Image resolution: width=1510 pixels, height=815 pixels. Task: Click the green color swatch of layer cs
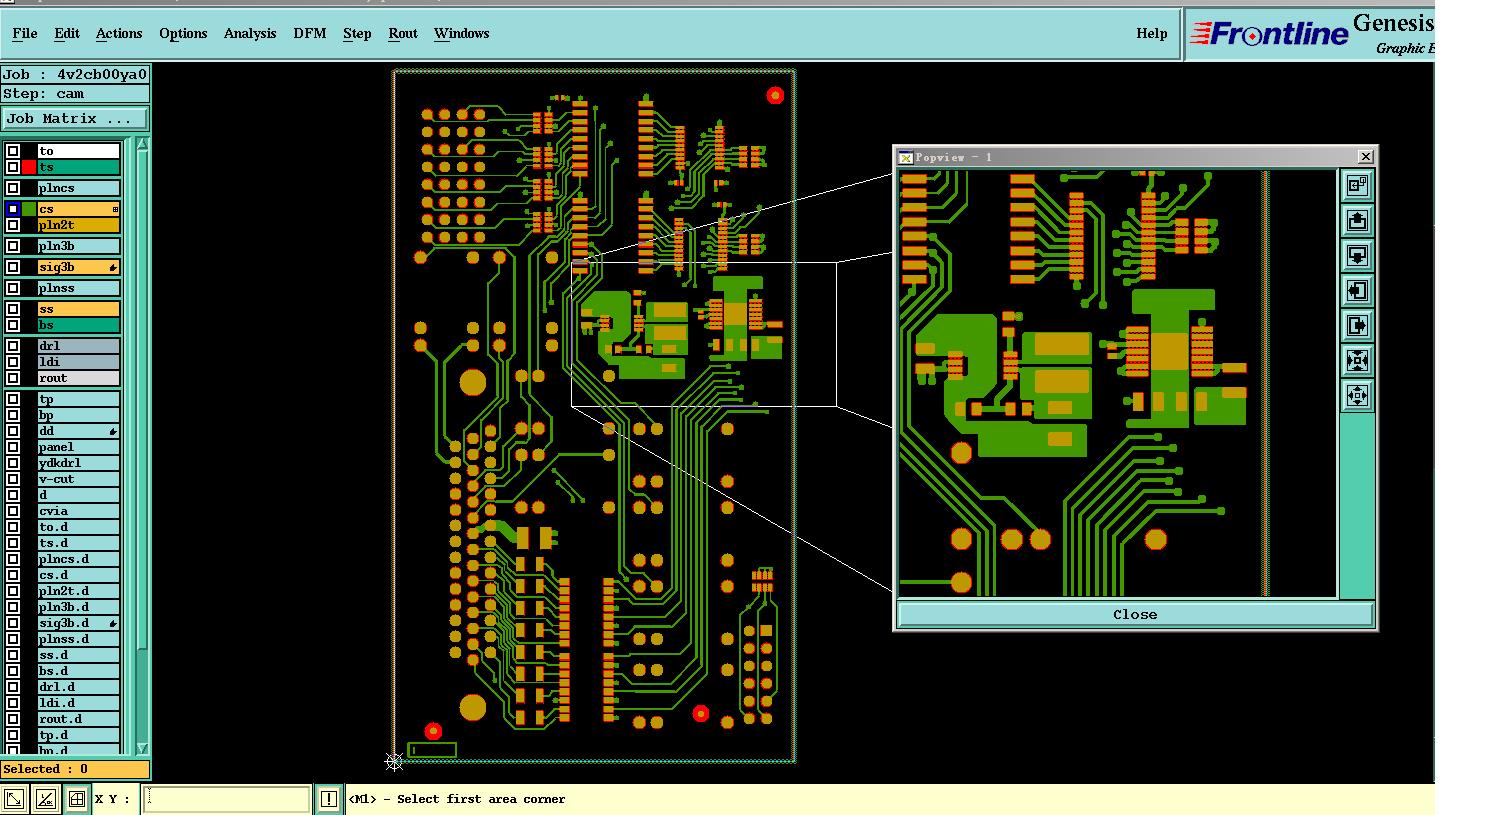point(29,209)
